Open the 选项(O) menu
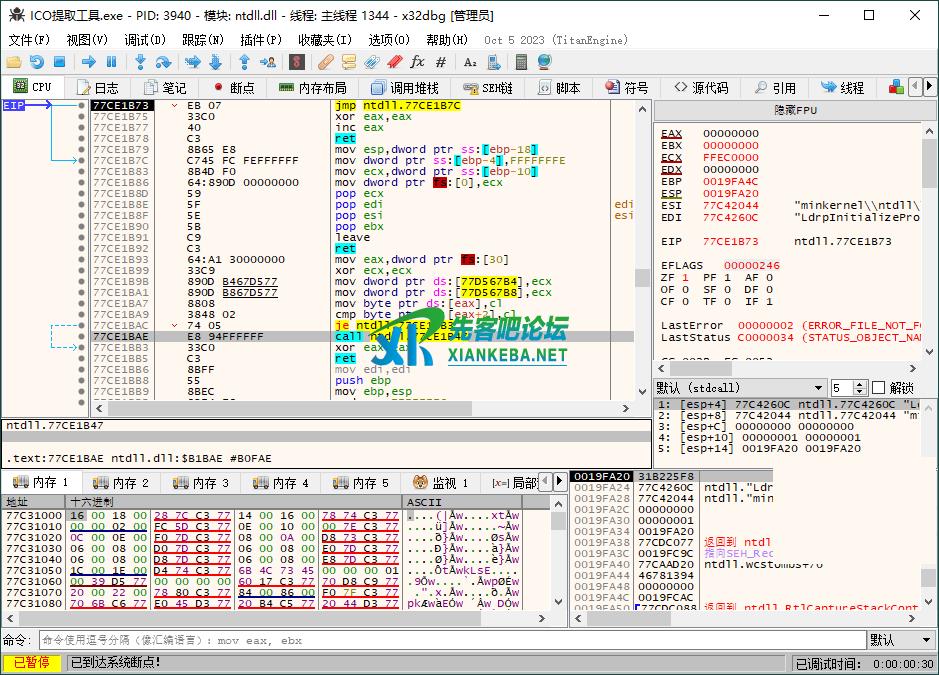Screen dimensions: 939x675 pyautogui.click(x=389, y=40)
